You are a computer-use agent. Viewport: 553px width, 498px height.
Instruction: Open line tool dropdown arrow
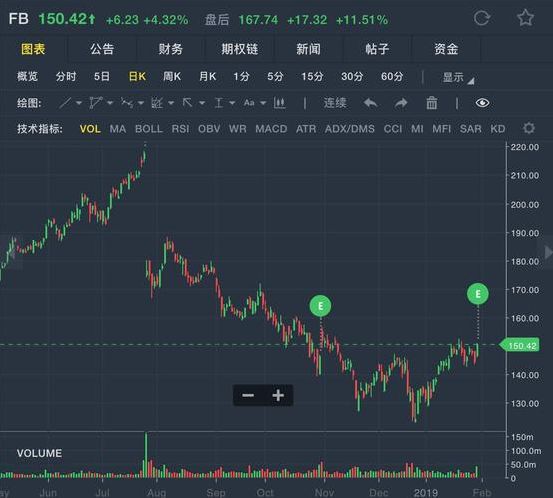[x=79, y=103]
